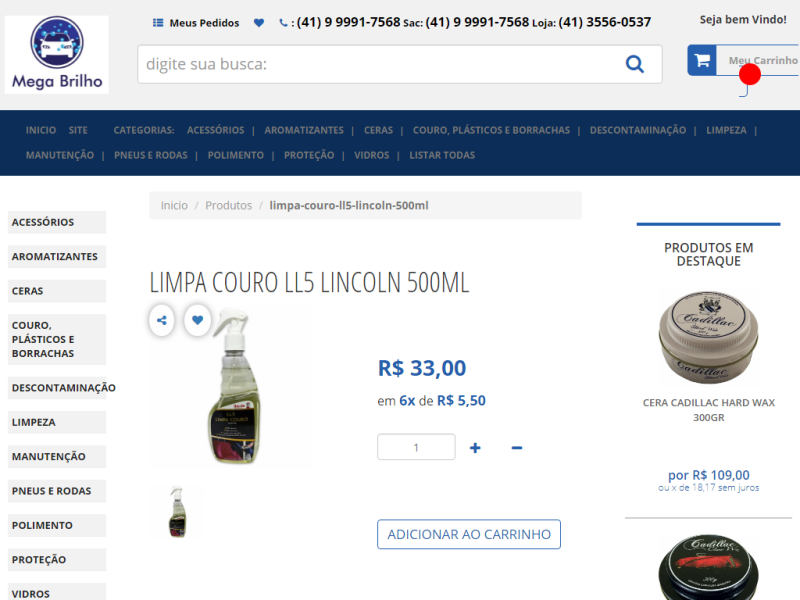Click the quantity input field

[x=416, y=447]
